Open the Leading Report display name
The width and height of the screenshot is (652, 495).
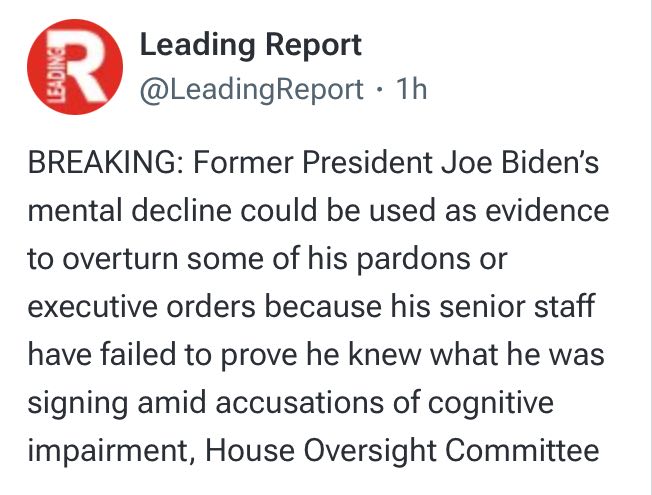(251, 45)
